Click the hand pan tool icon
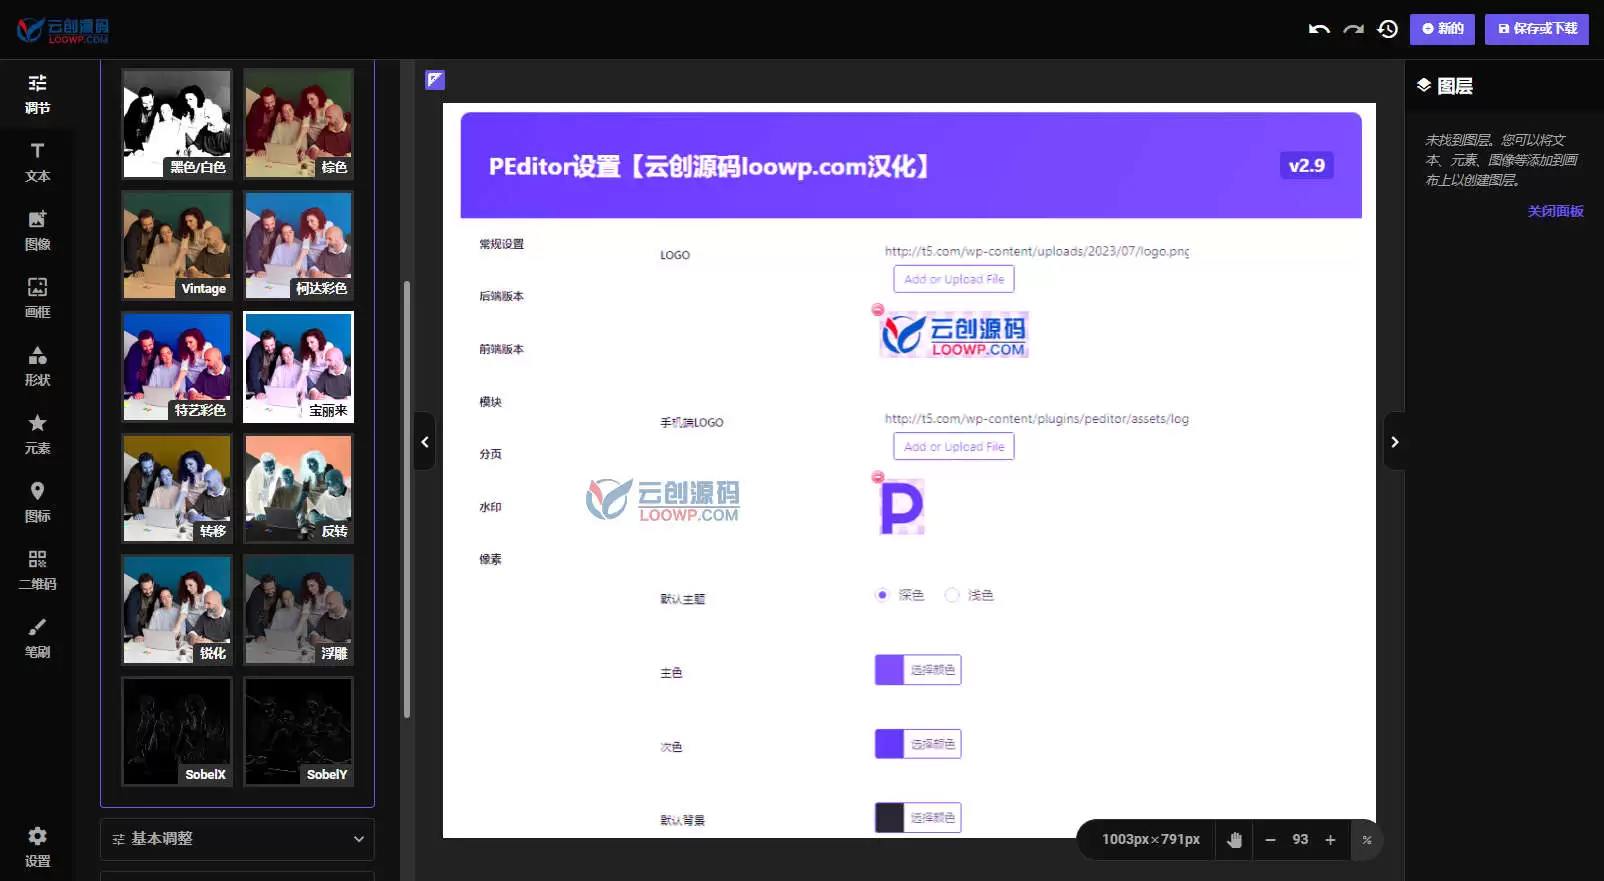Screen dimensions: 1604x881 tap(1234, 840)
